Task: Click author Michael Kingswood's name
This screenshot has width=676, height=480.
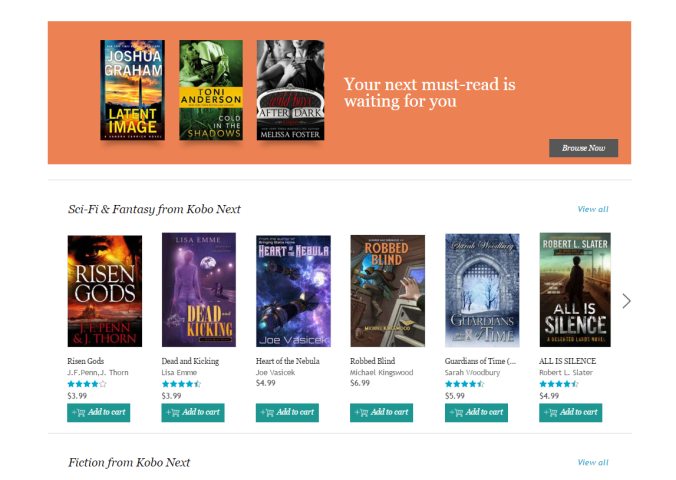Action: (381, 372)
